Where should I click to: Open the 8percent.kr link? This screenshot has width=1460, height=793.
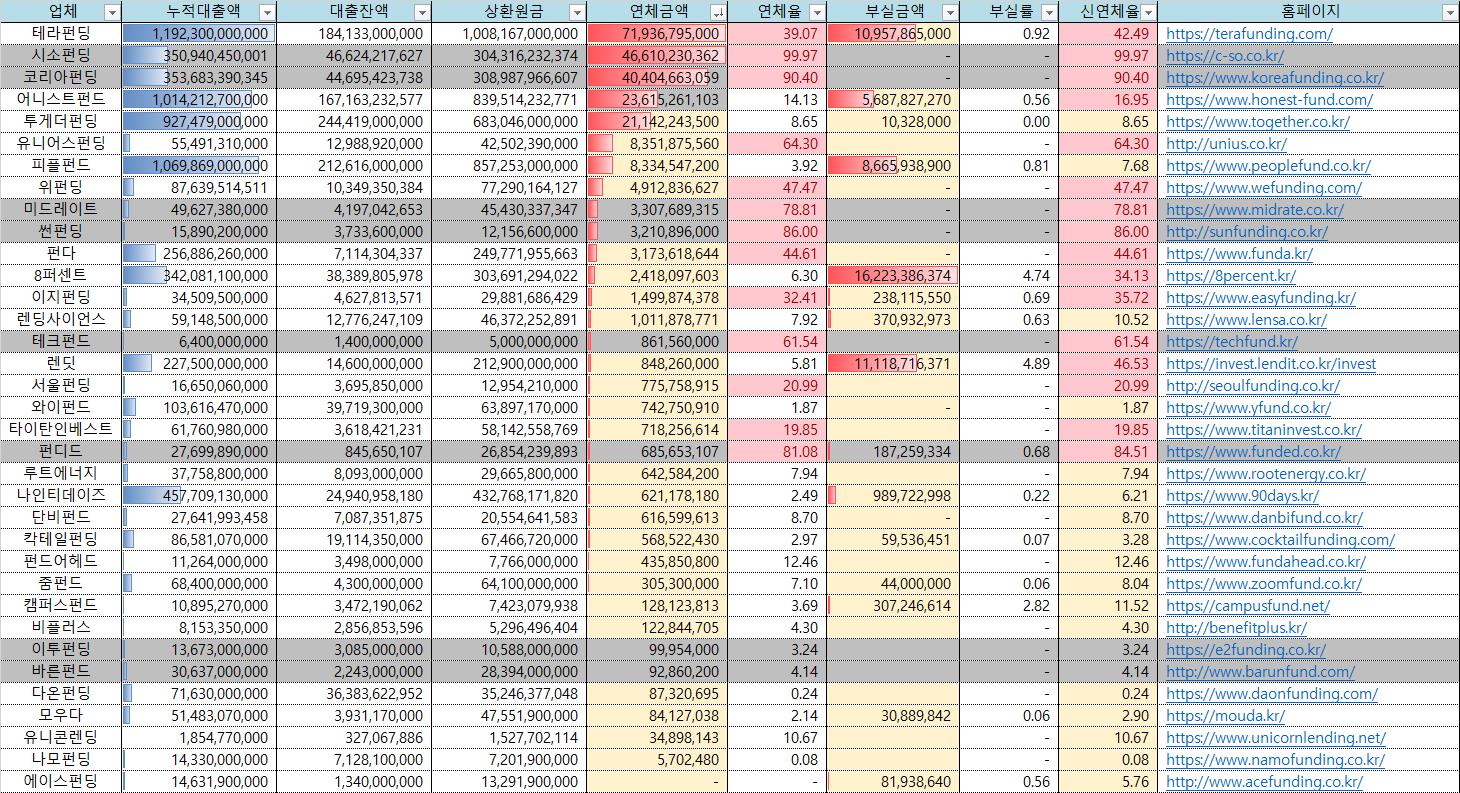pos(1231,276)
